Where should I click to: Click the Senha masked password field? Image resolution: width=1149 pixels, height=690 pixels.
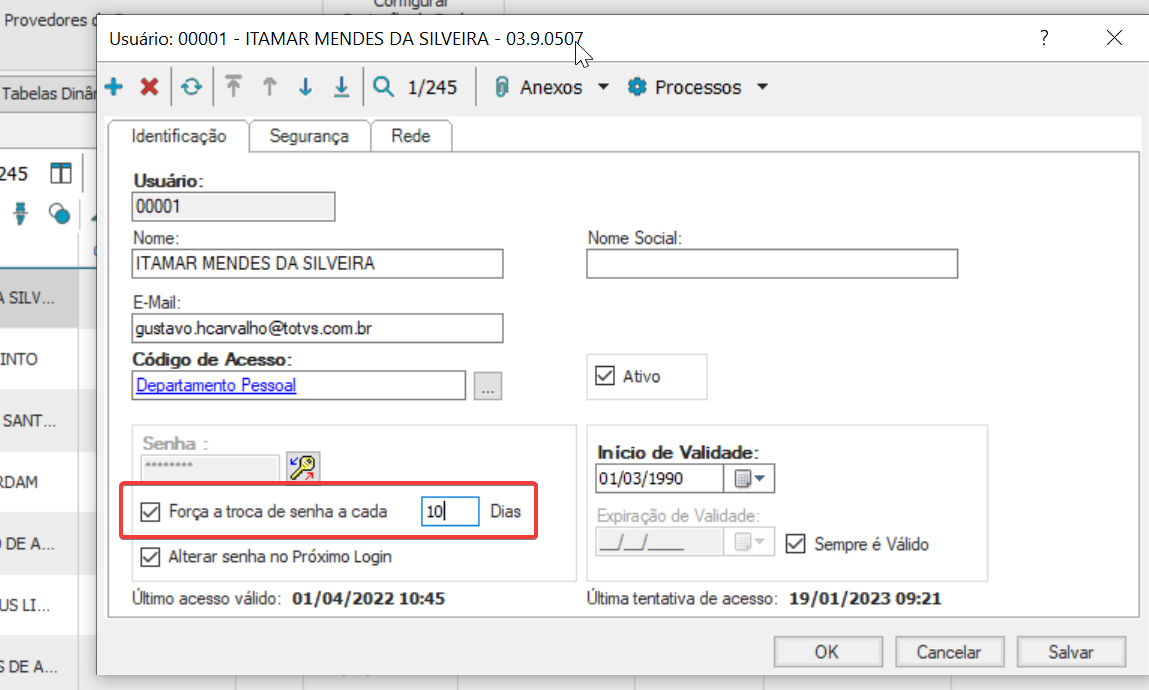[210, 467]
